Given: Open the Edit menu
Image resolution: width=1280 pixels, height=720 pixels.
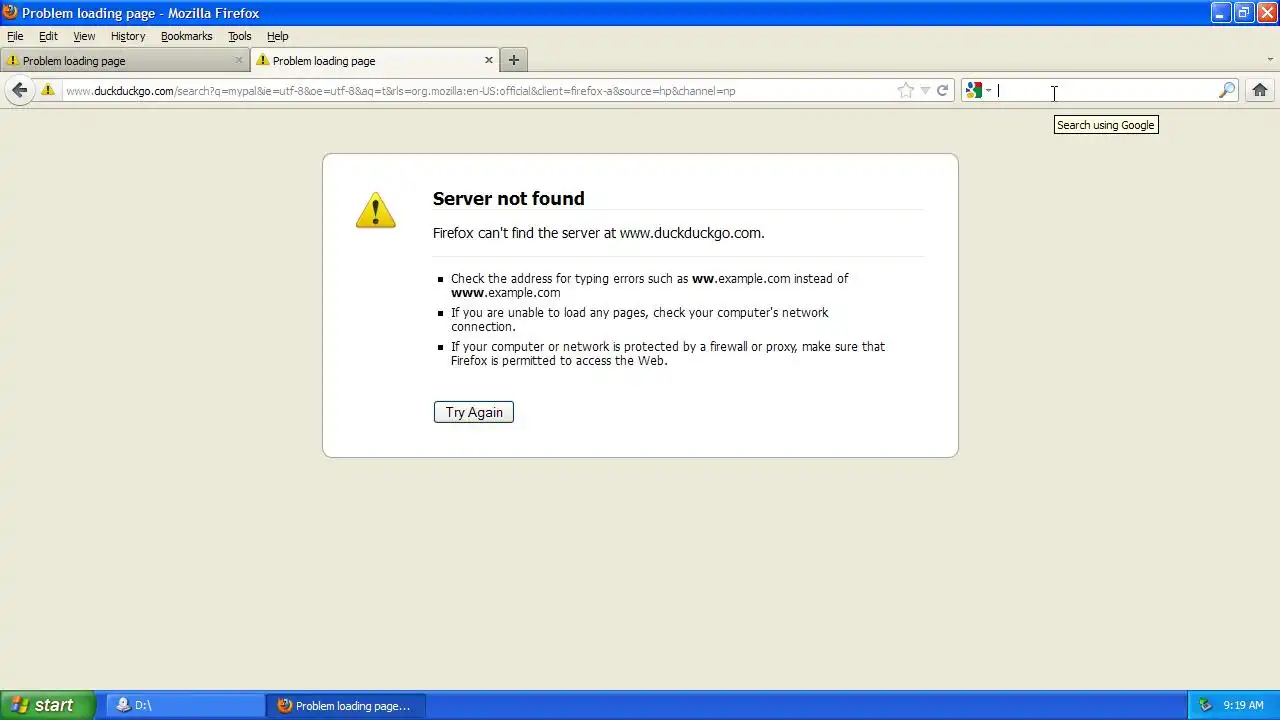Looking at the screenshot, I should point(48,36).
